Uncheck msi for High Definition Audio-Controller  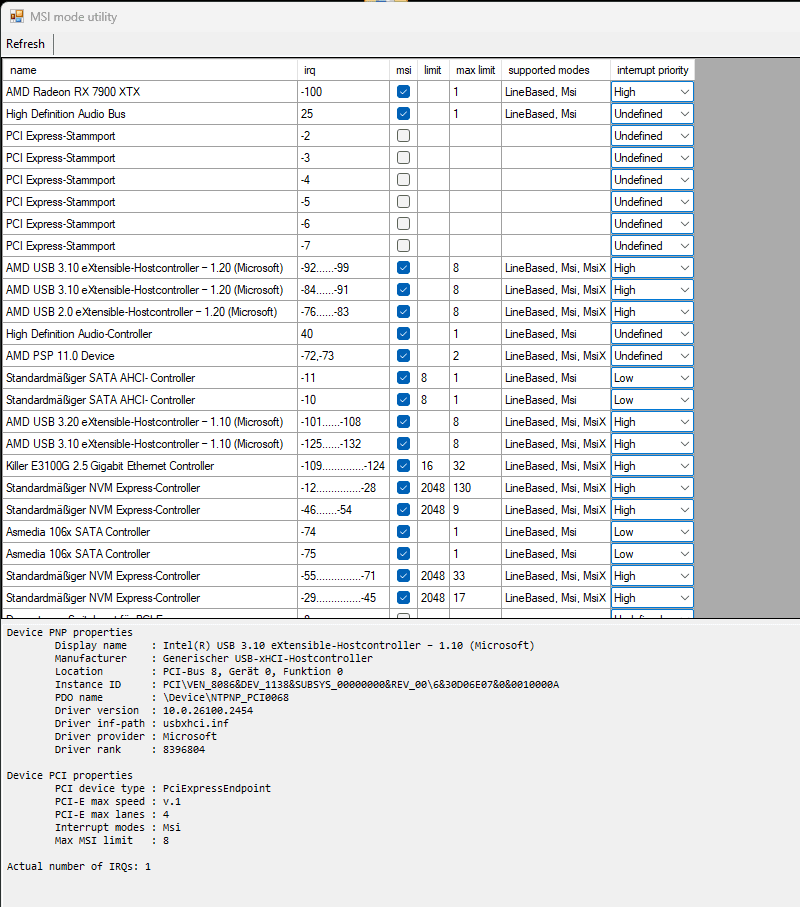(404, 333)
